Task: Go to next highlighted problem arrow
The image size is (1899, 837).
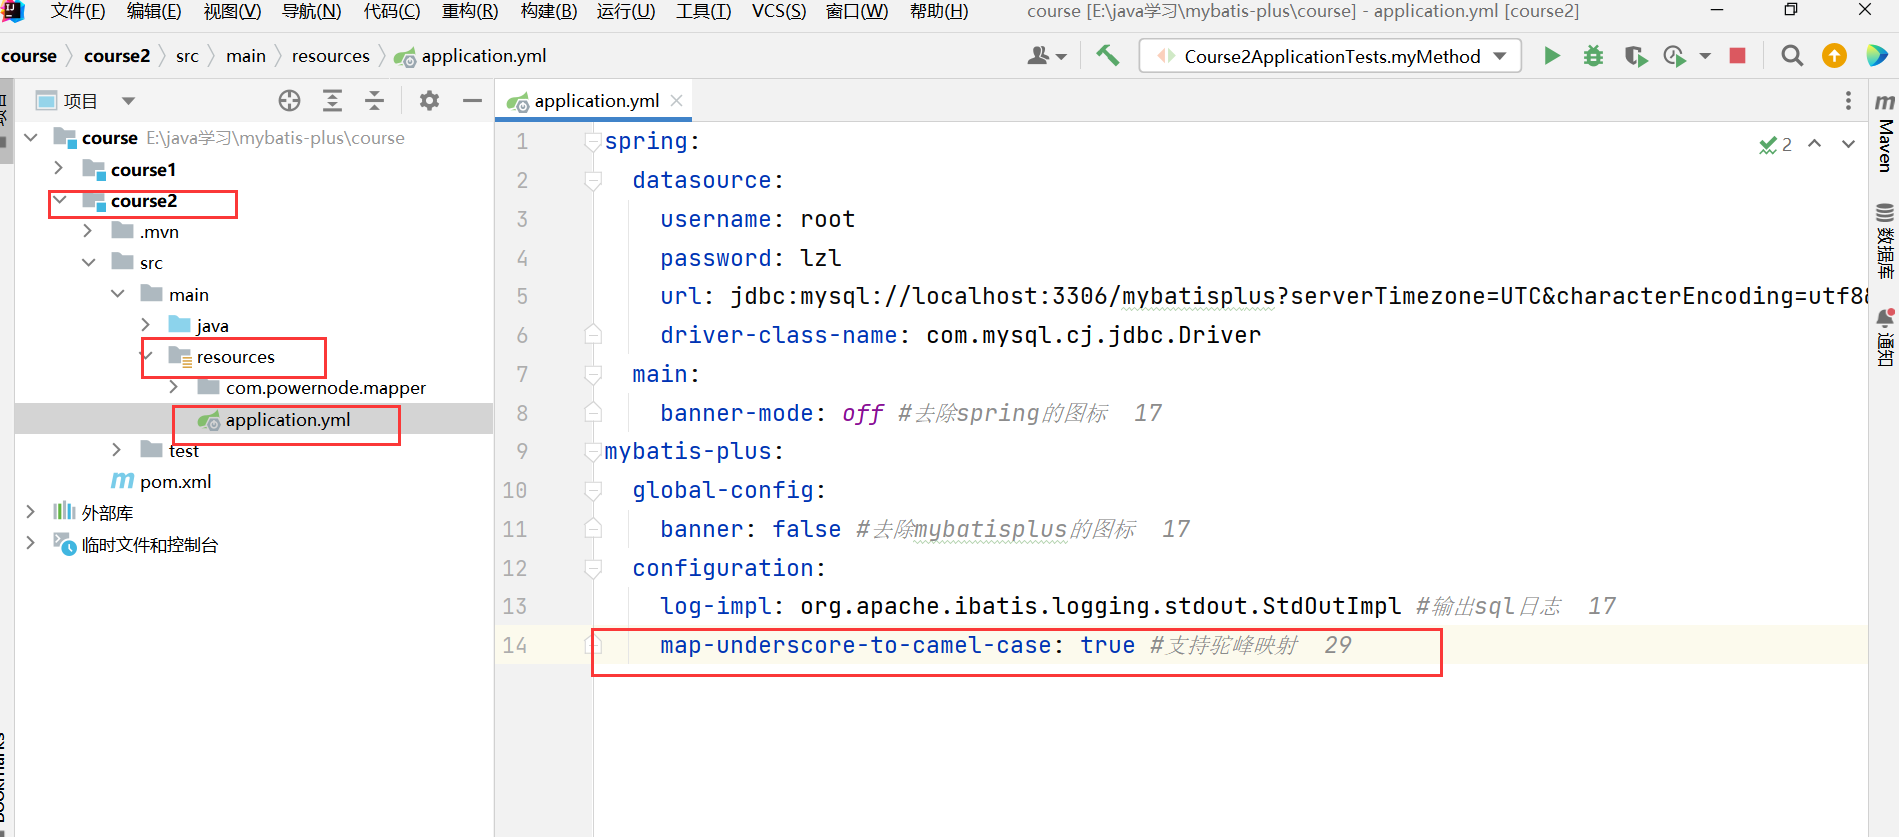Action: (1848, 144)
